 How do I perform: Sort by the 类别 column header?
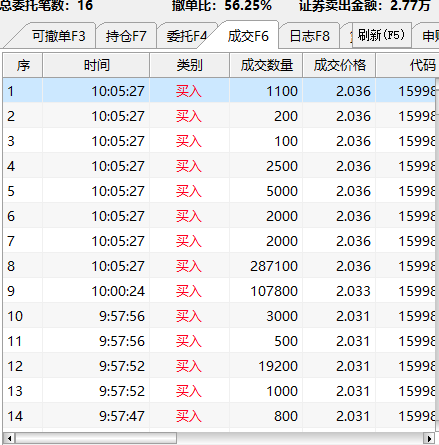(x=189, y=65)
